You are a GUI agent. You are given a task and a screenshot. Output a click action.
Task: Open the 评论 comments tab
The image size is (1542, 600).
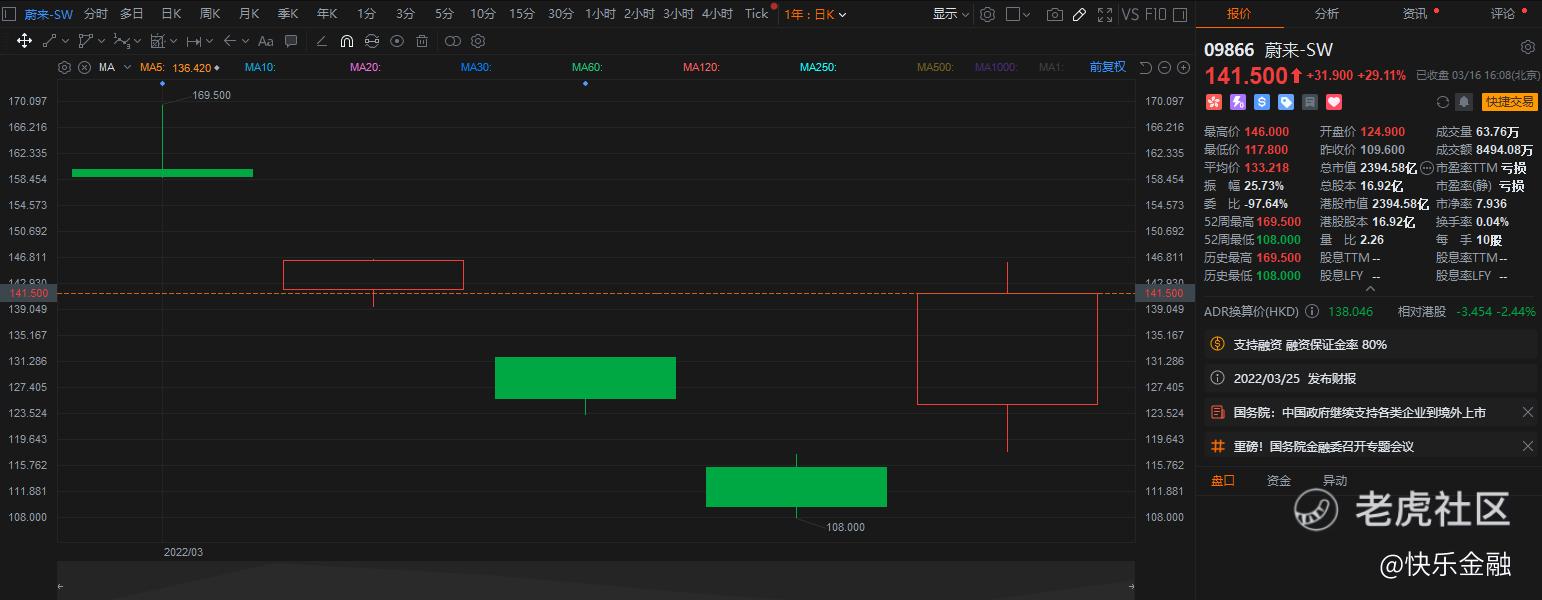1502,14
